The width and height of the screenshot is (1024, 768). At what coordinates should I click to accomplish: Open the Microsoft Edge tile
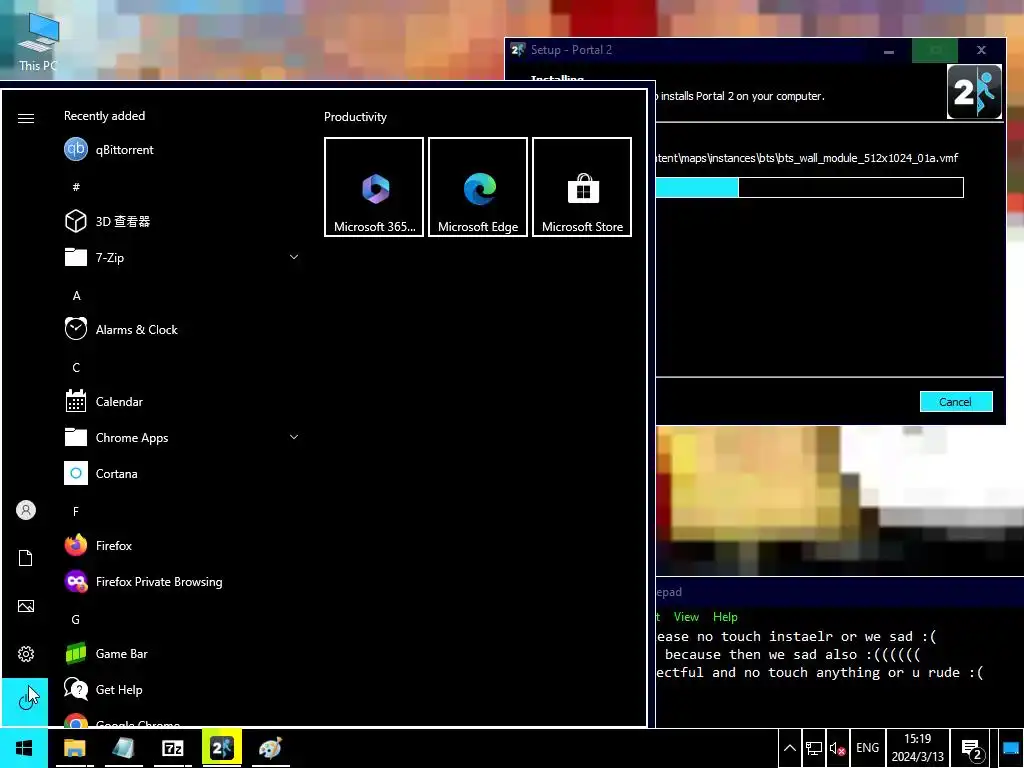click(x=478, y=187)
